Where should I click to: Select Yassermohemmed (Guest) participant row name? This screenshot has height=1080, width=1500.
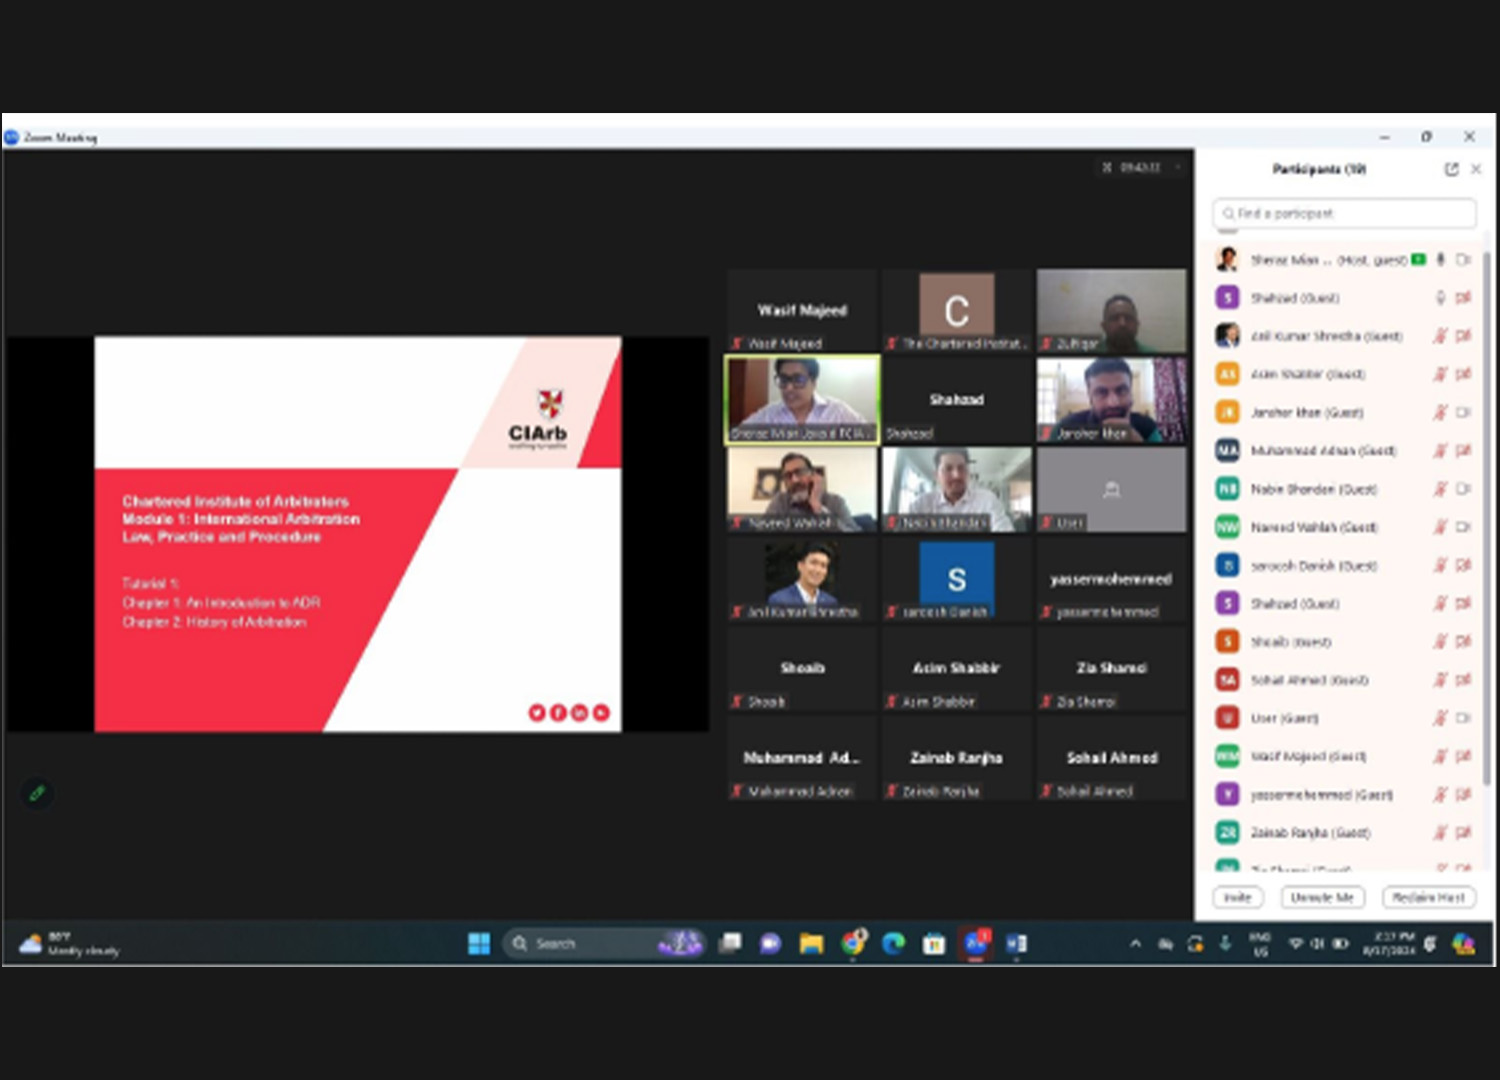pyautogui.click(x=1321, y=795)
